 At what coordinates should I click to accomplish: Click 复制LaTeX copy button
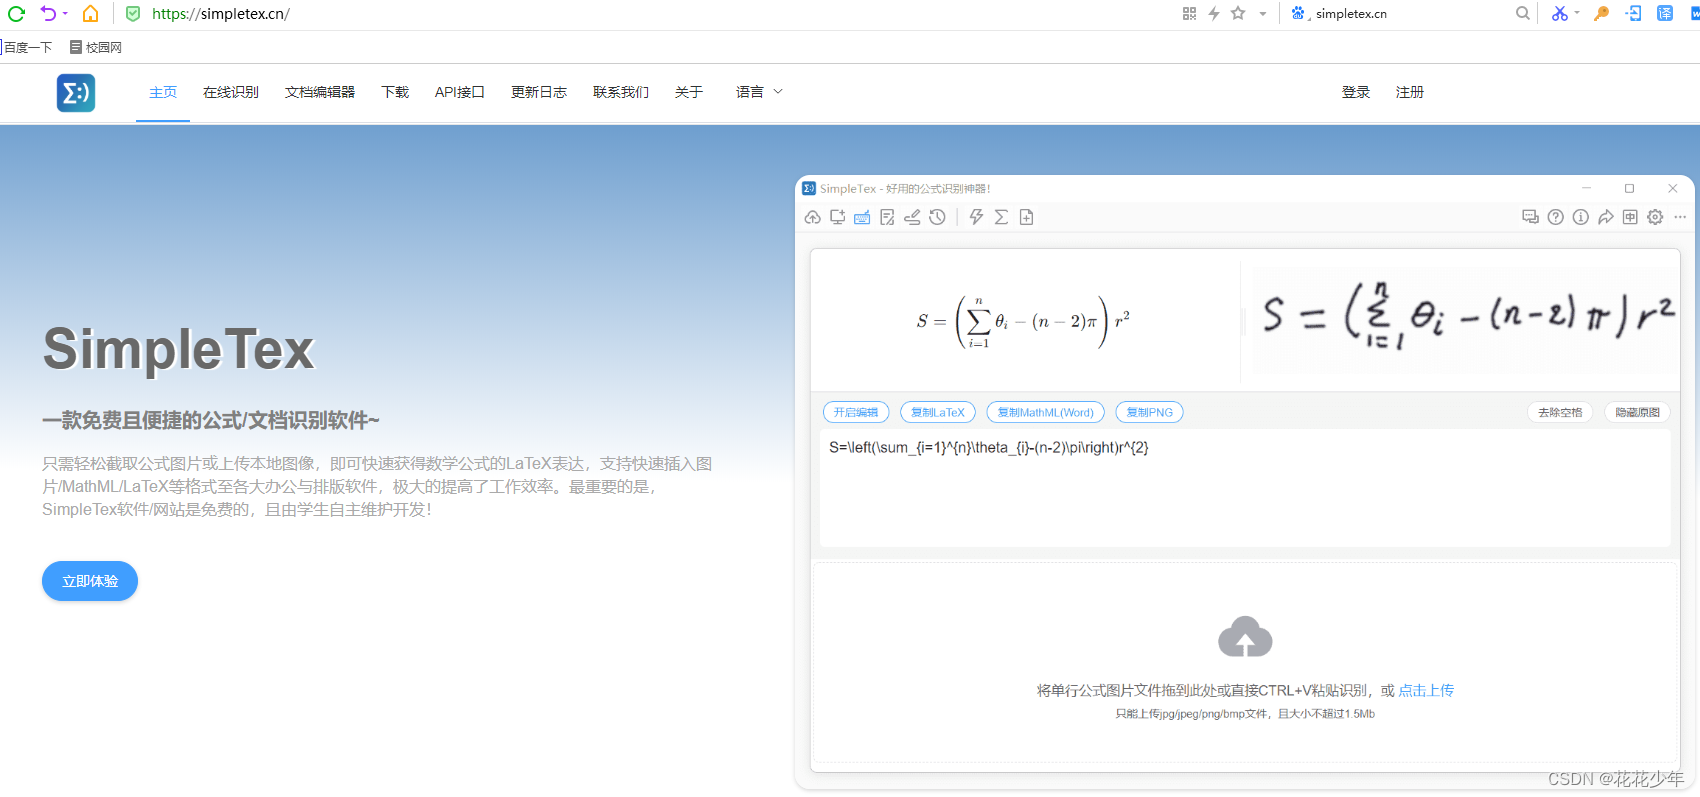click(x=938, y=412)
